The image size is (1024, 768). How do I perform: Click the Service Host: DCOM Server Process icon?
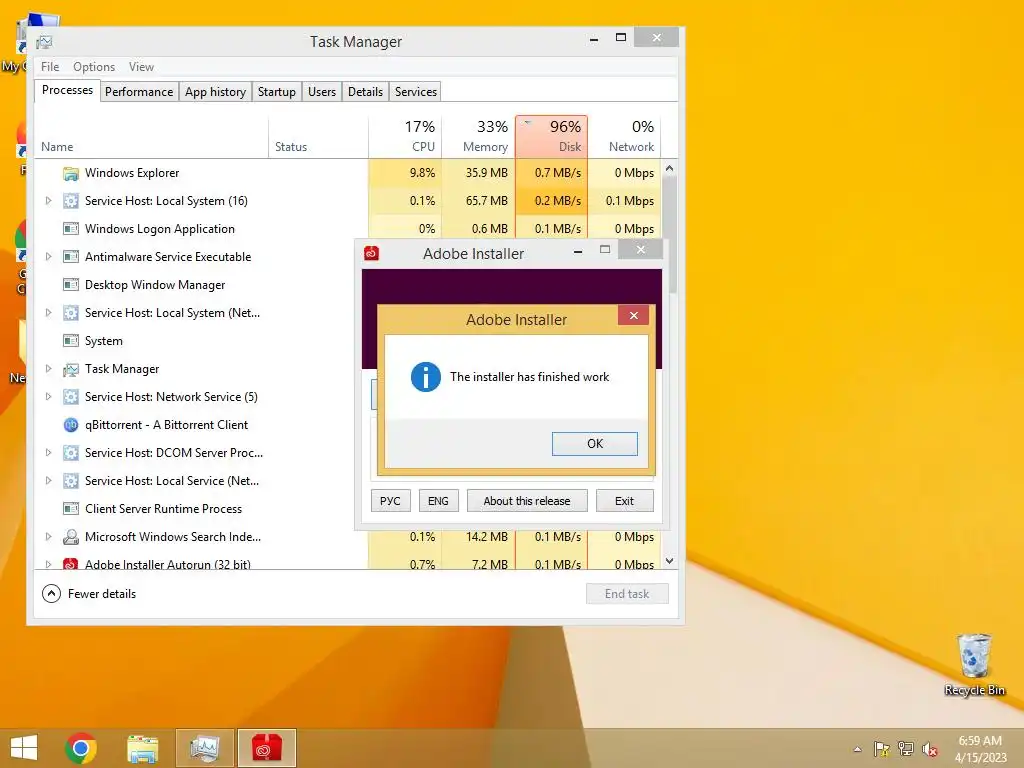[71, 453]
